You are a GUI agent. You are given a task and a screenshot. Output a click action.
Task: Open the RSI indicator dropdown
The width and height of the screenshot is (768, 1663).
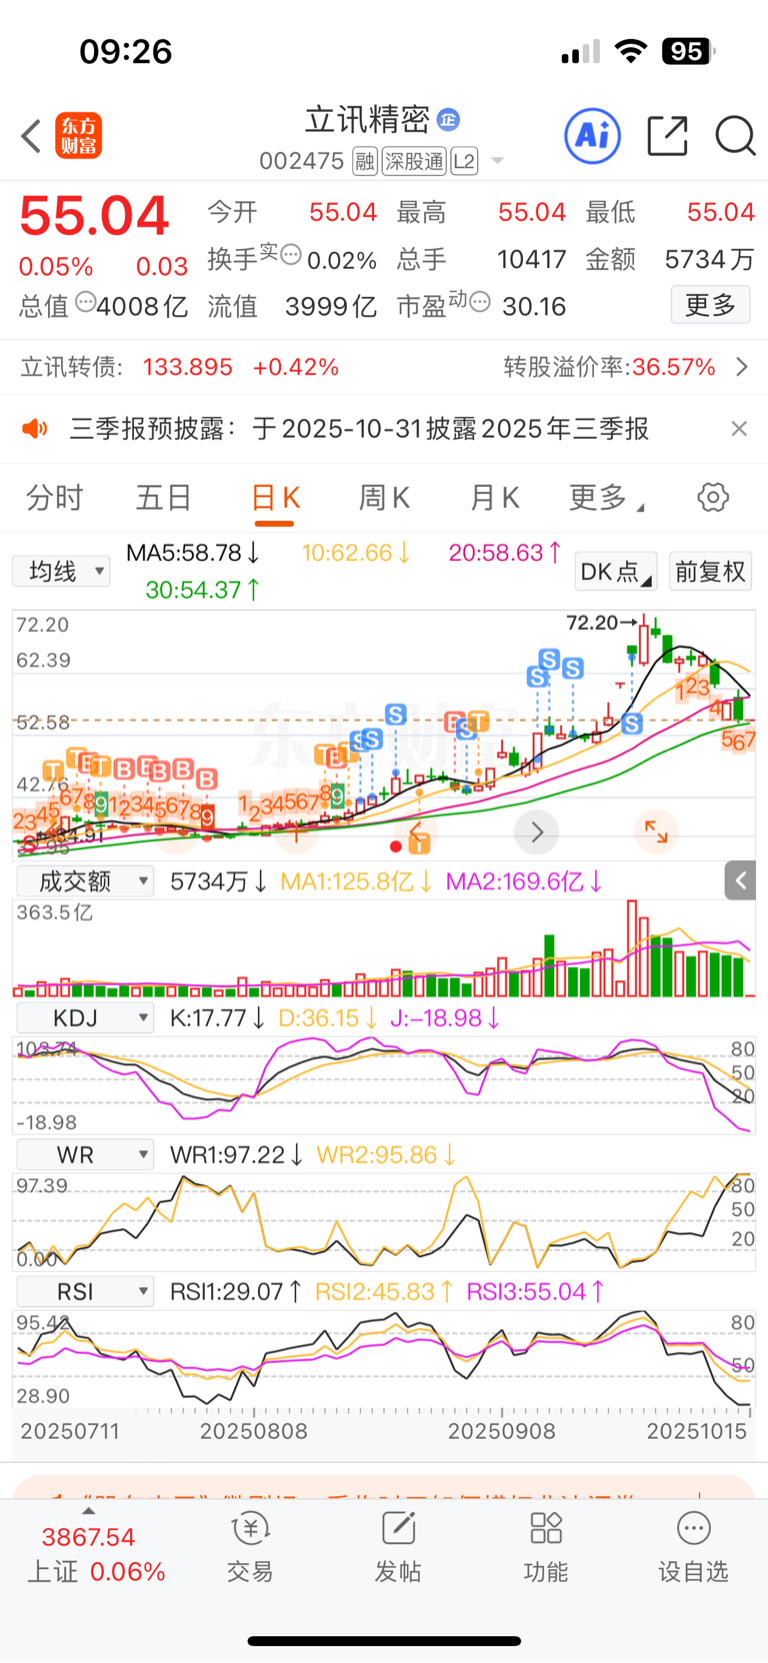tap(85, 1291)
